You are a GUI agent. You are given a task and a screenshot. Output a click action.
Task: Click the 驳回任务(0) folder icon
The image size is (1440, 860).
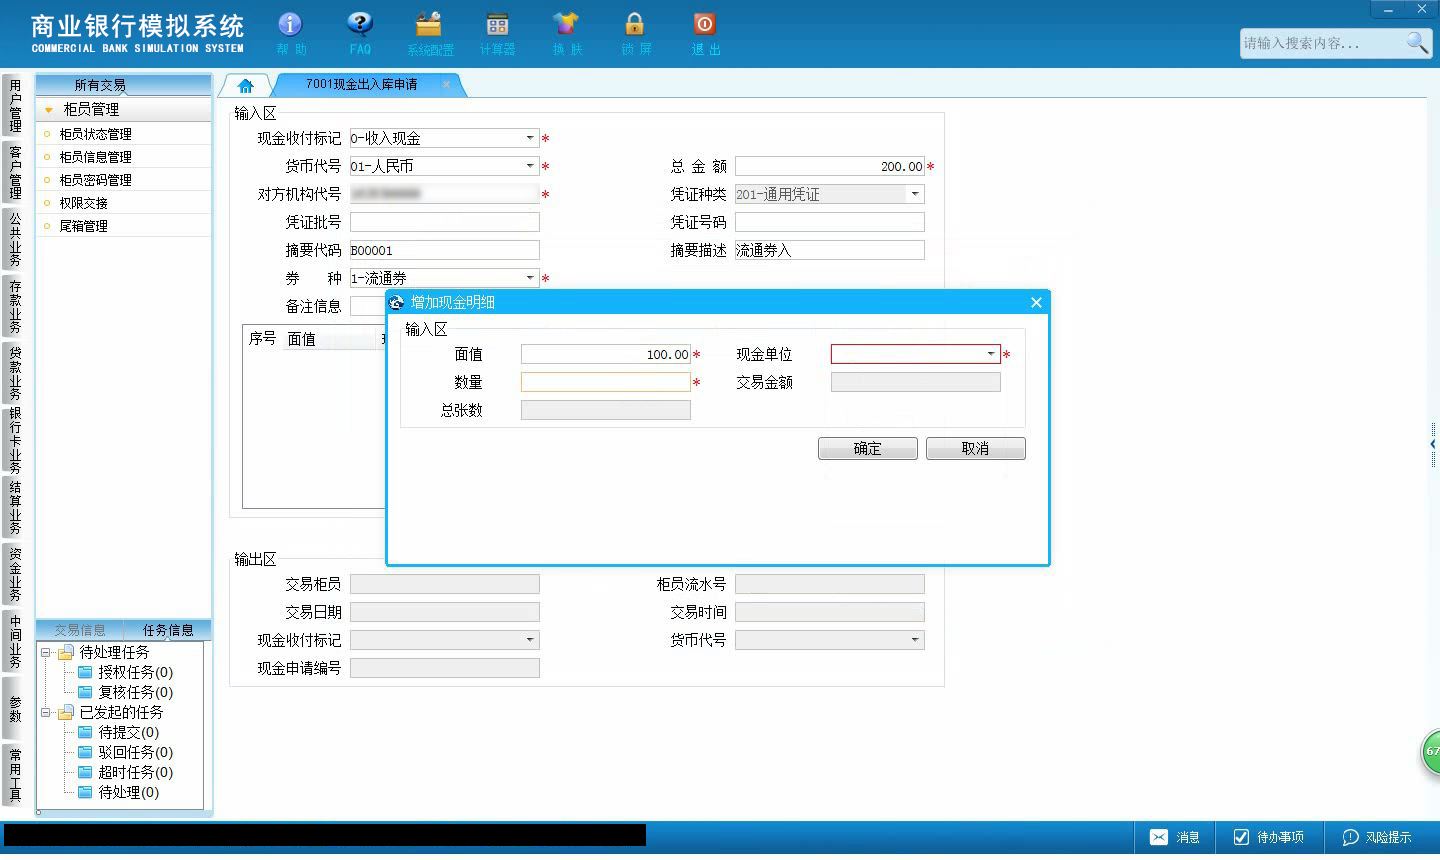(85, 752)
